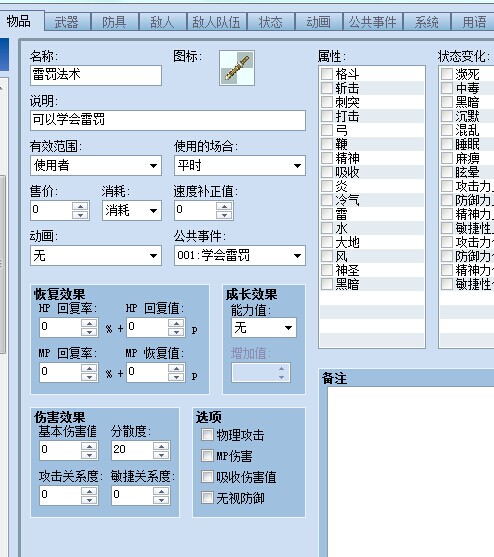Increase 攻击关系度 with up arrow
The height and width of the screenshot is (557, 494).
pyautogui.click(x=89, y=491)
